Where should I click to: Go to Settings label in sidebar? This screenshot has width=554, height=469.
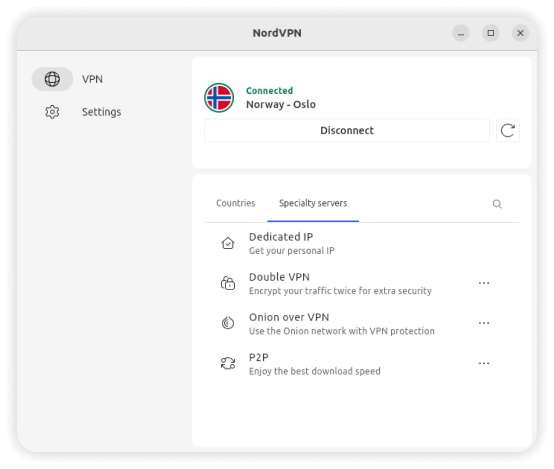pyautogui.click(x=102, y=112)
